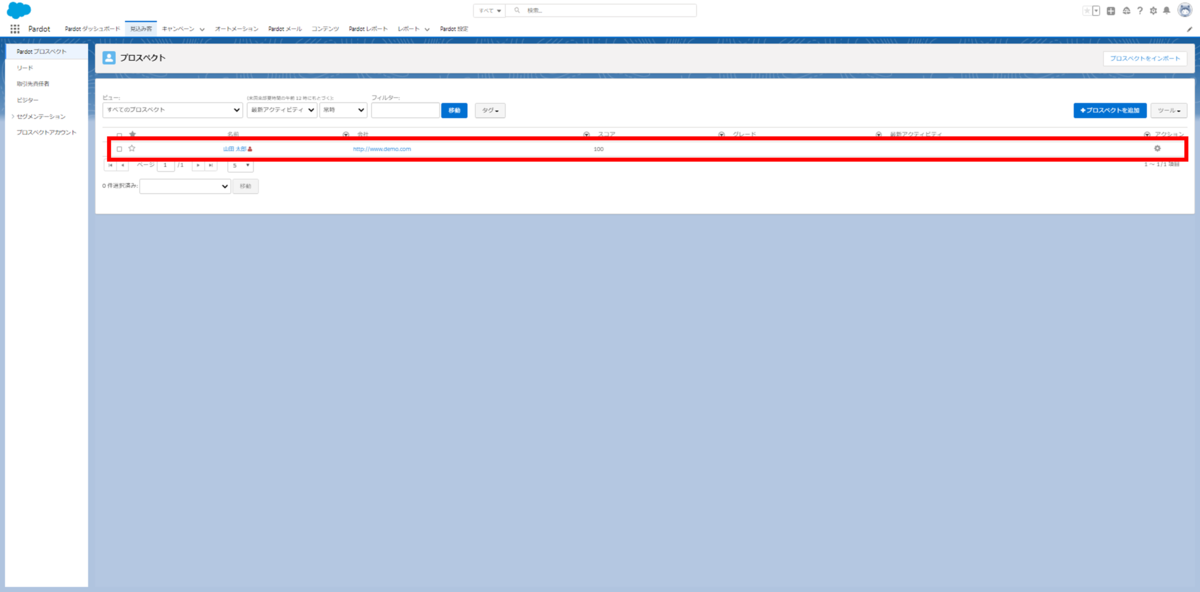Open the キャンペーン tab chevron menu
1200x592 pixels.
(x=202, y=29)
